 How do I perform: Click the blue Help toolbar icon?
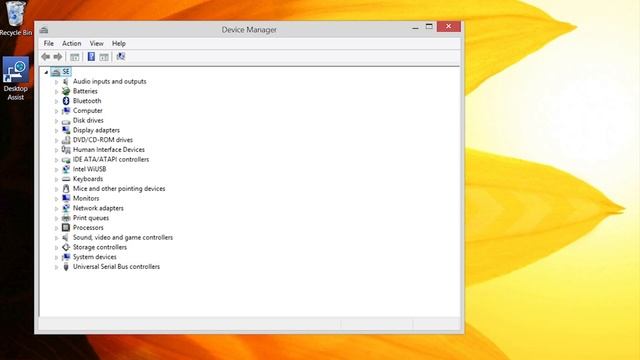click(x=91, y=57)
